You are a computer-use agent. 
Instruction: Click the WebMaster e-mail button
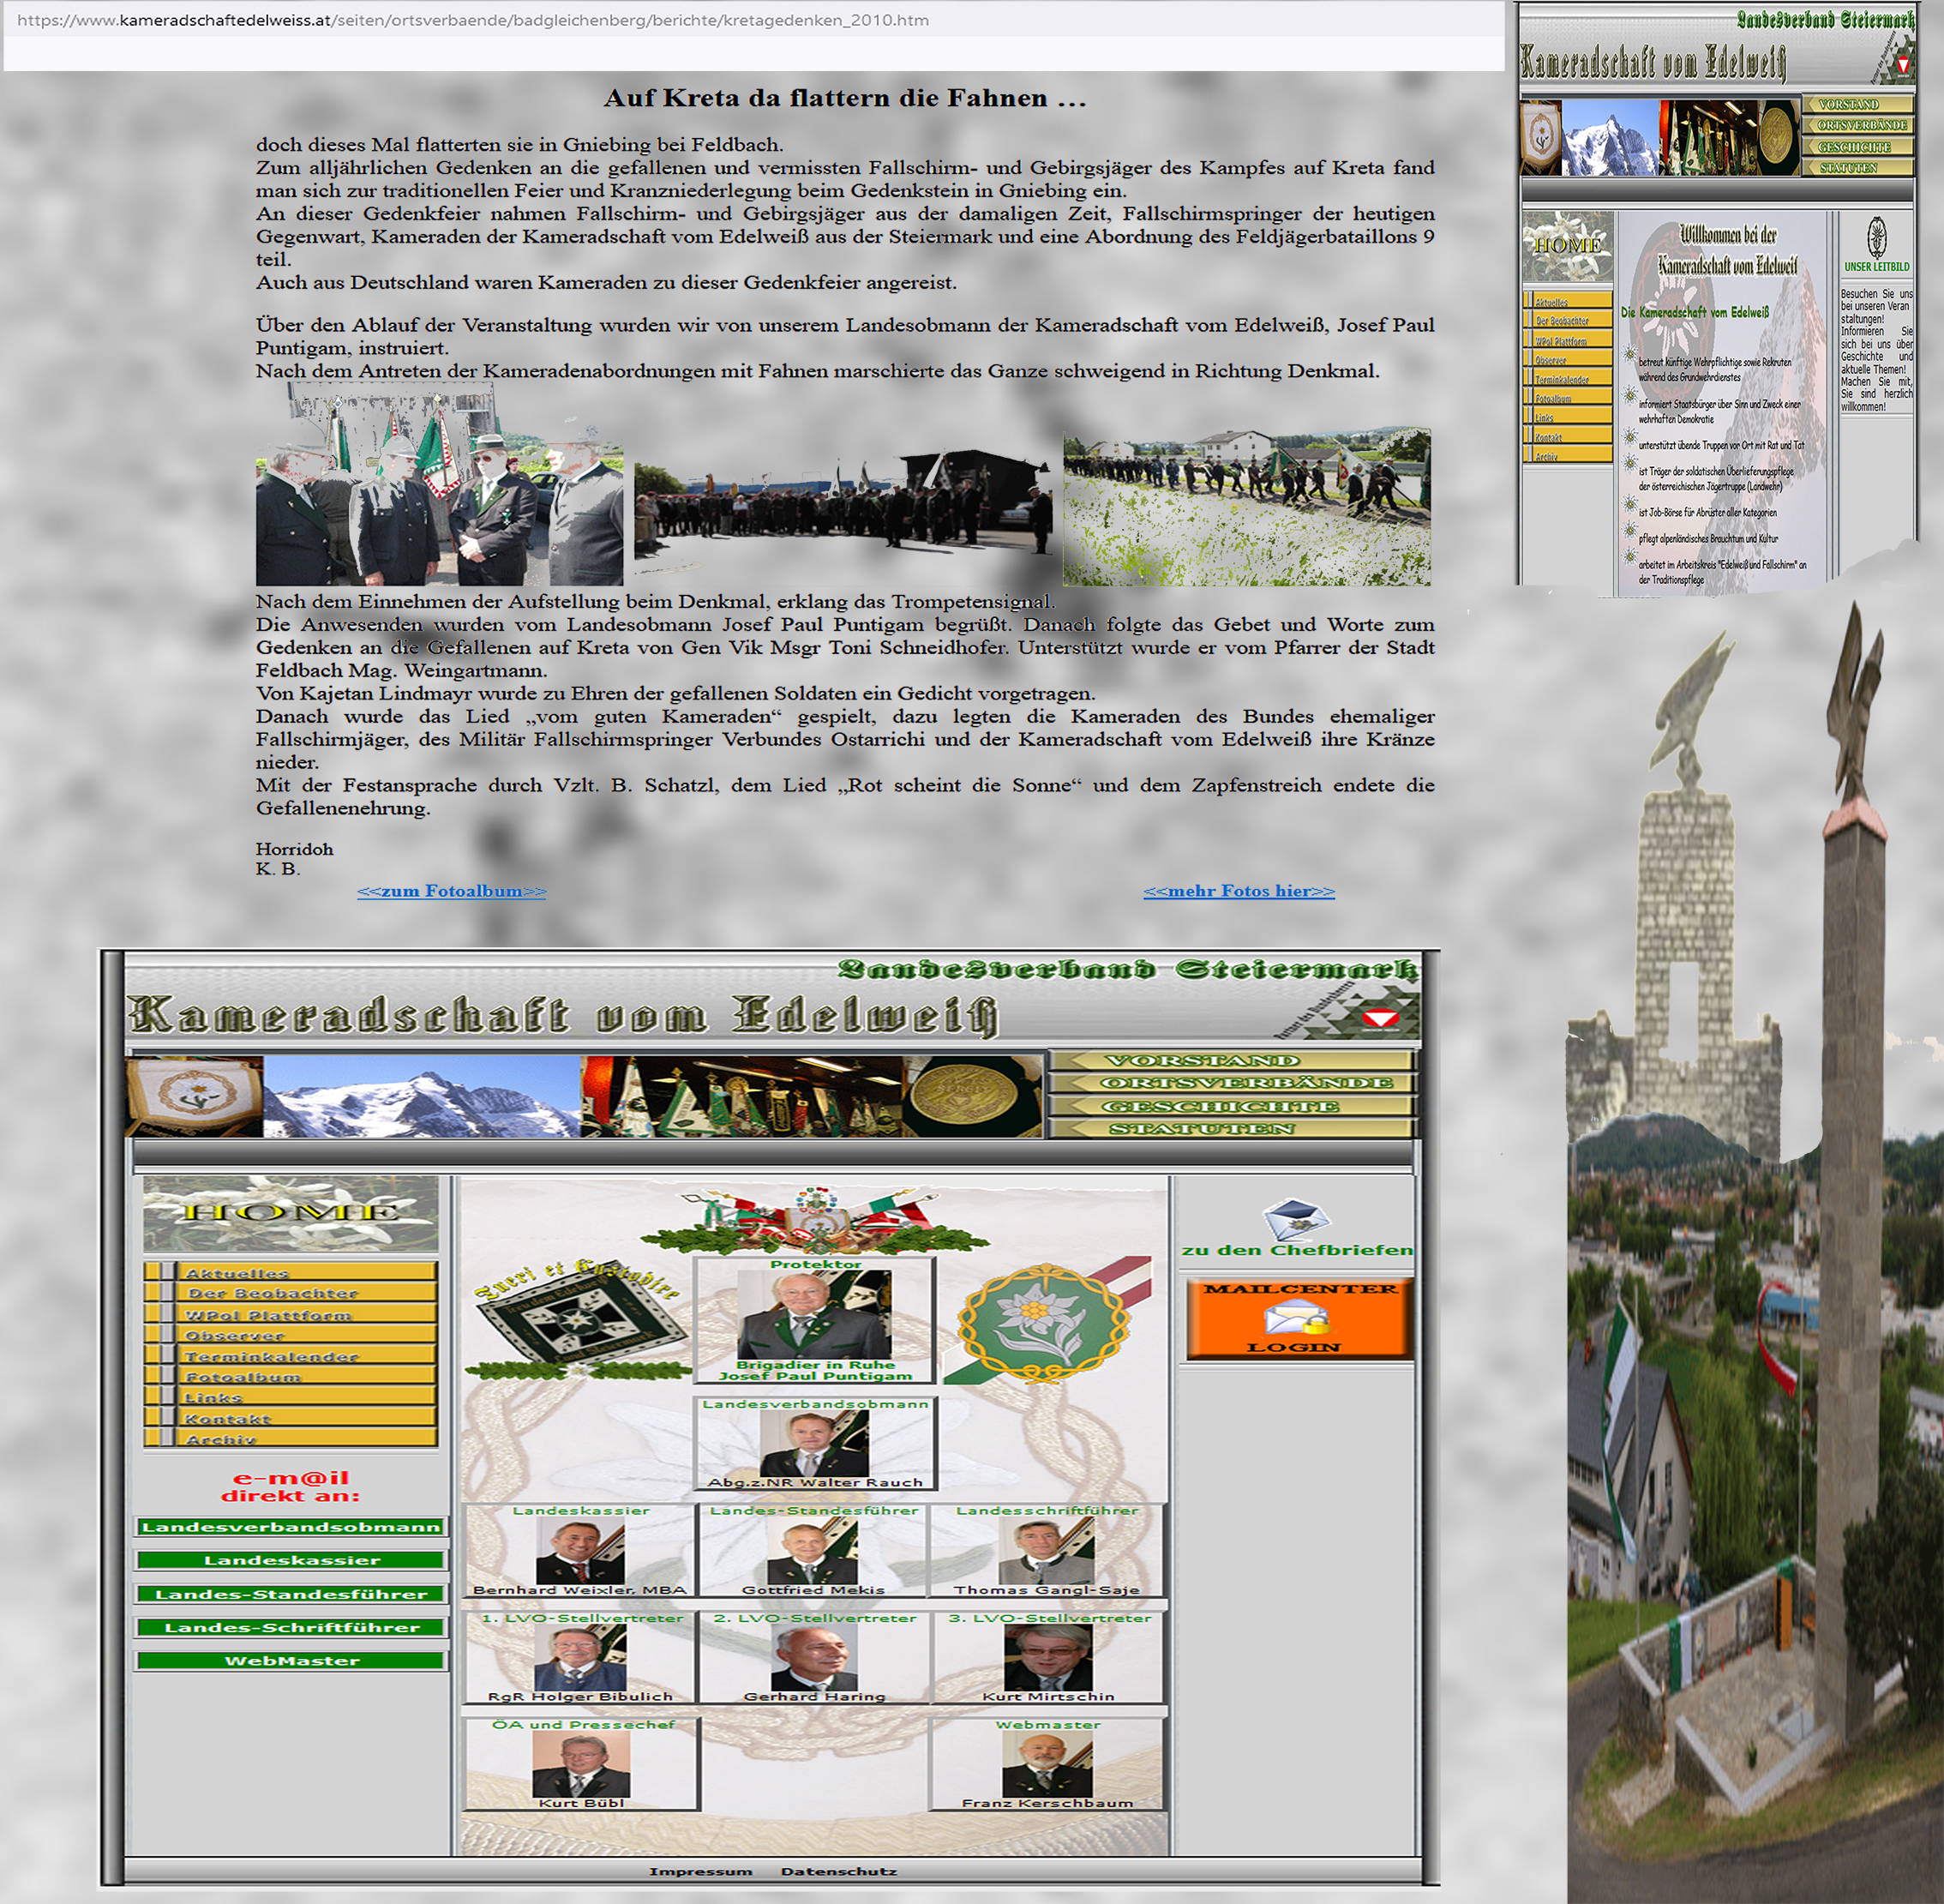pyautogui.click(x=291, y=1661)
